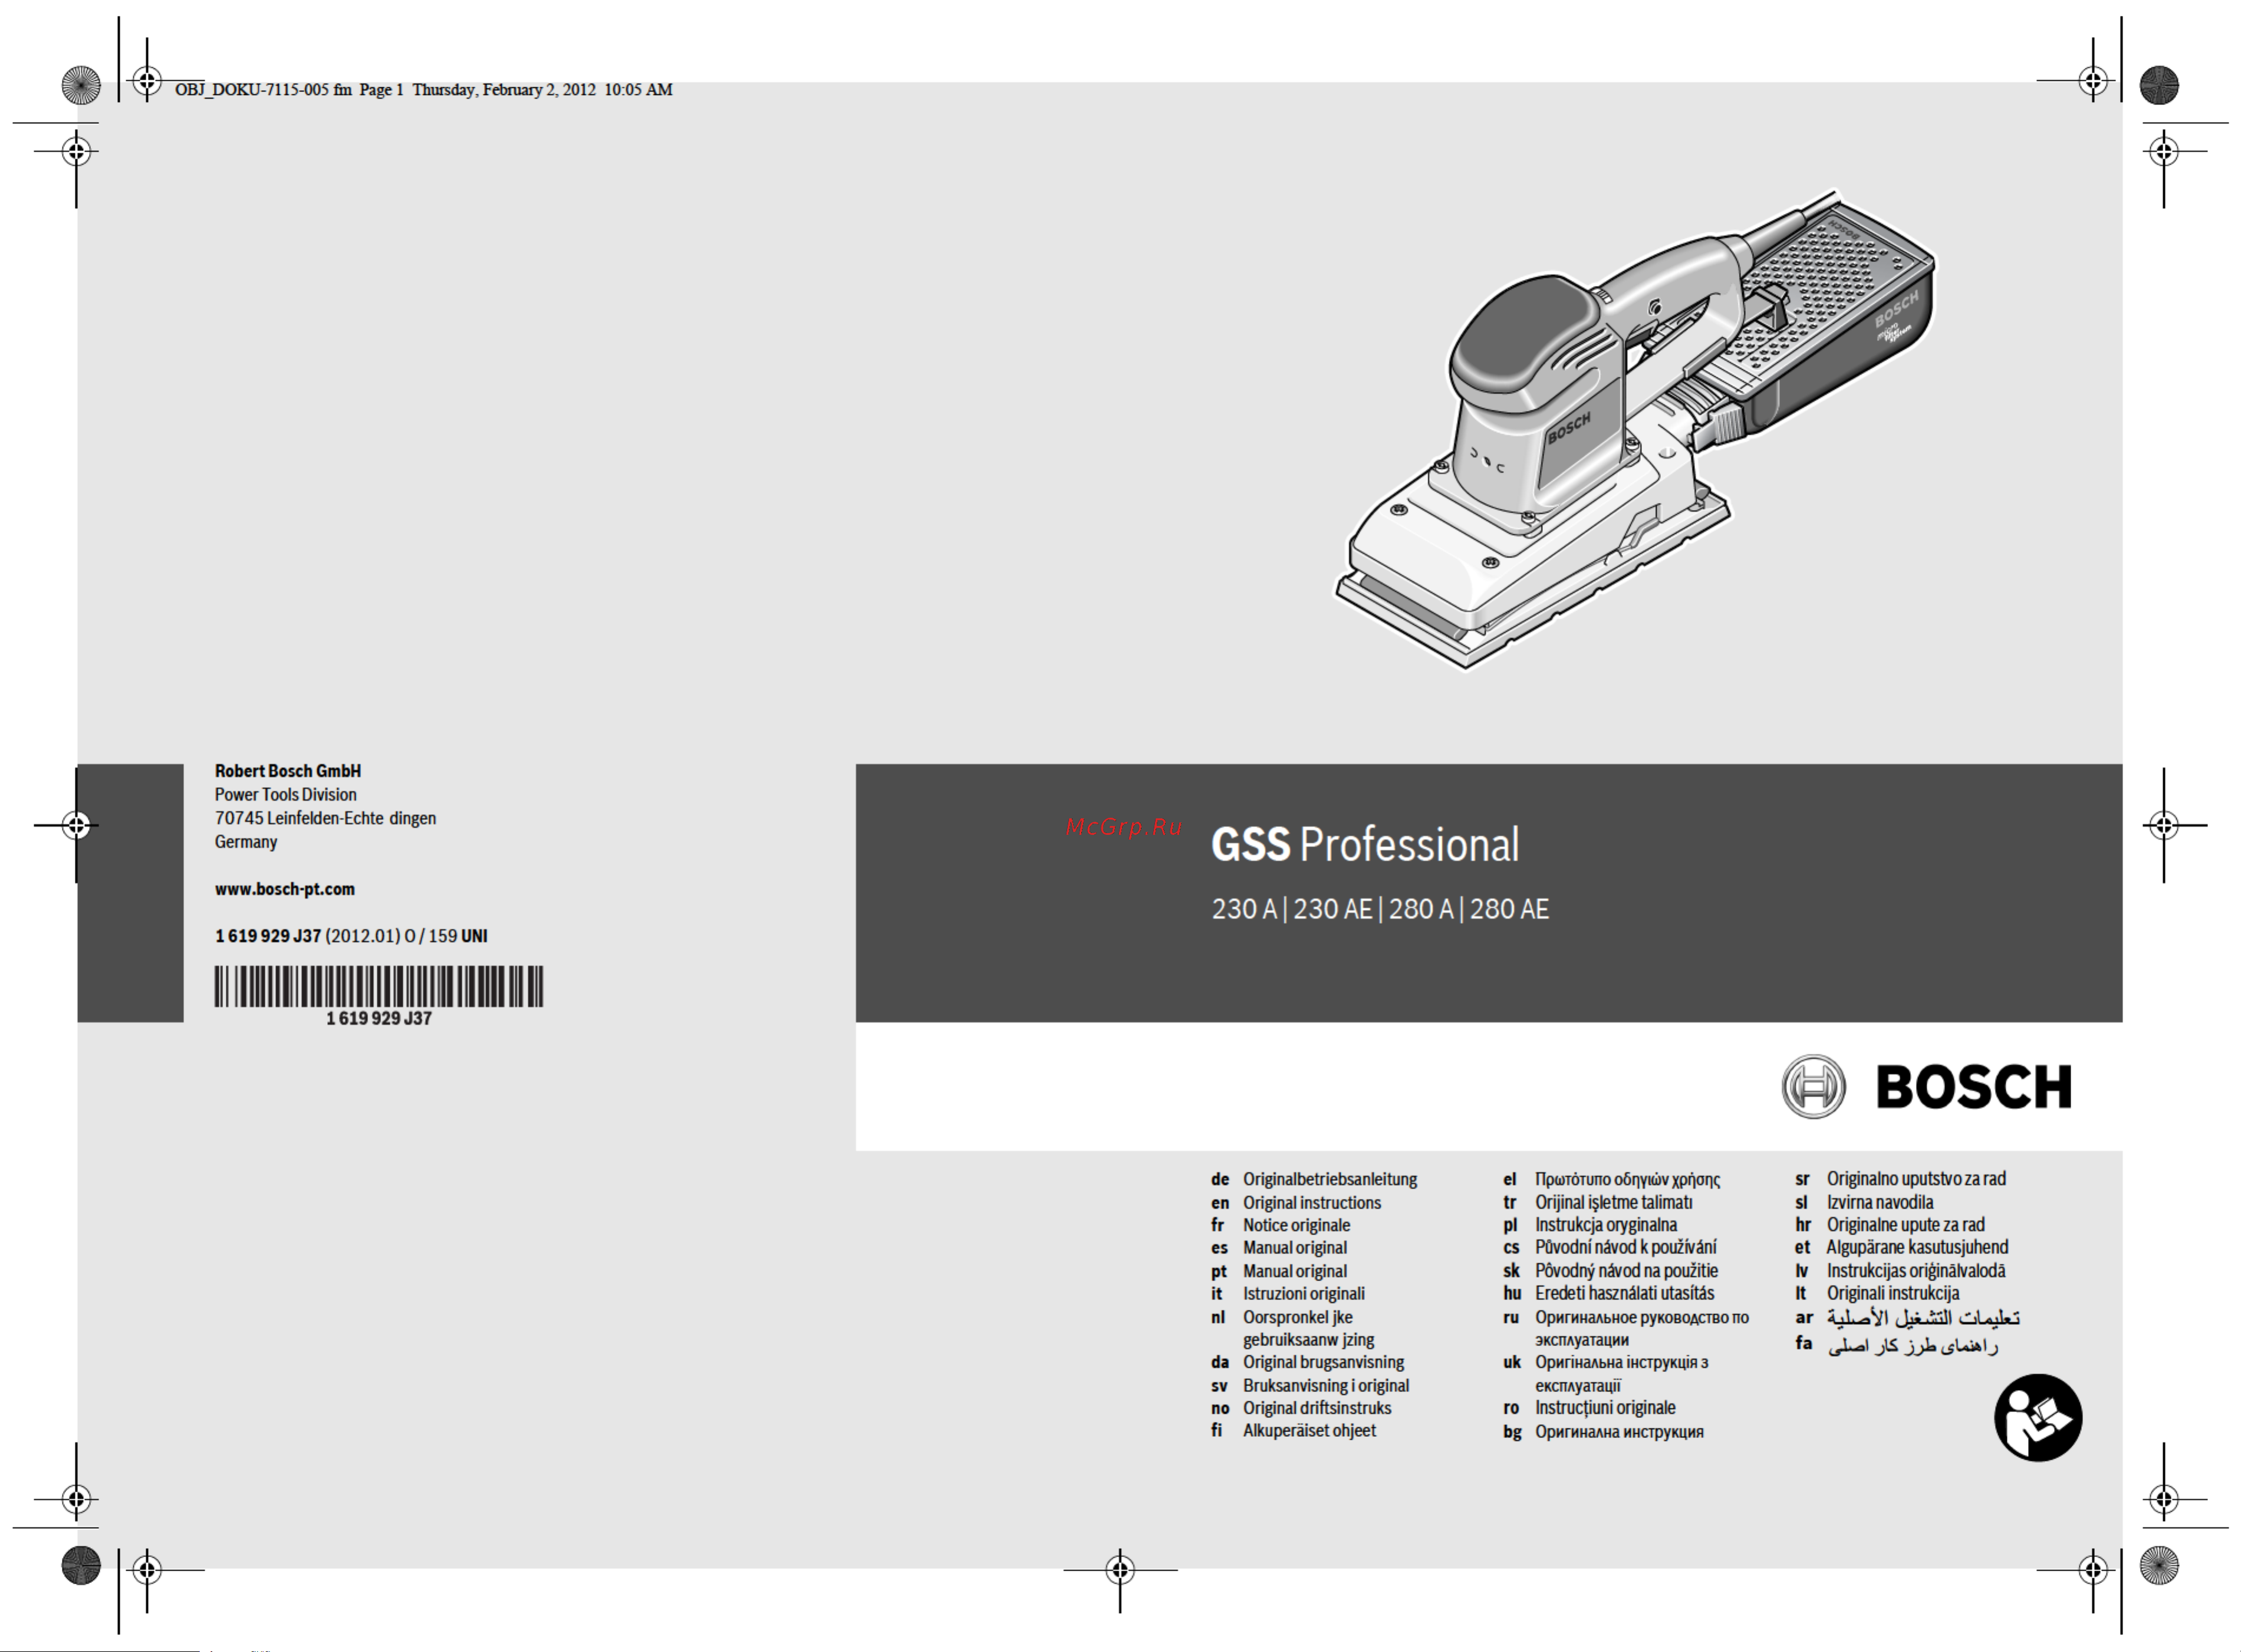Click '70745 Leinfelden-Echterdingen' address line

pos(325,818)
